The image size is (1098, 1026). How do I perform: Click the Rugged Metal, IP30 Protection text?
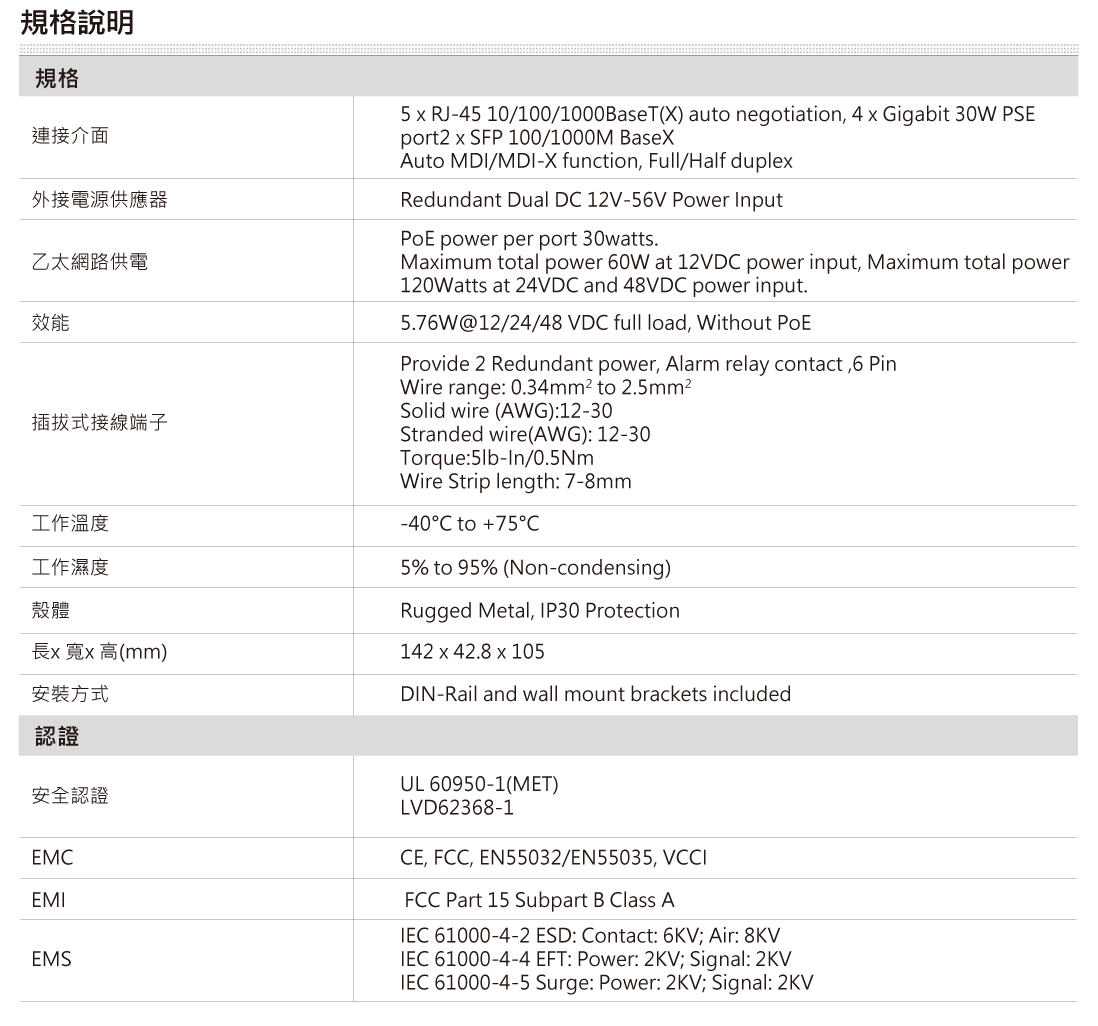pyautogui.click(x=539, y=610)
